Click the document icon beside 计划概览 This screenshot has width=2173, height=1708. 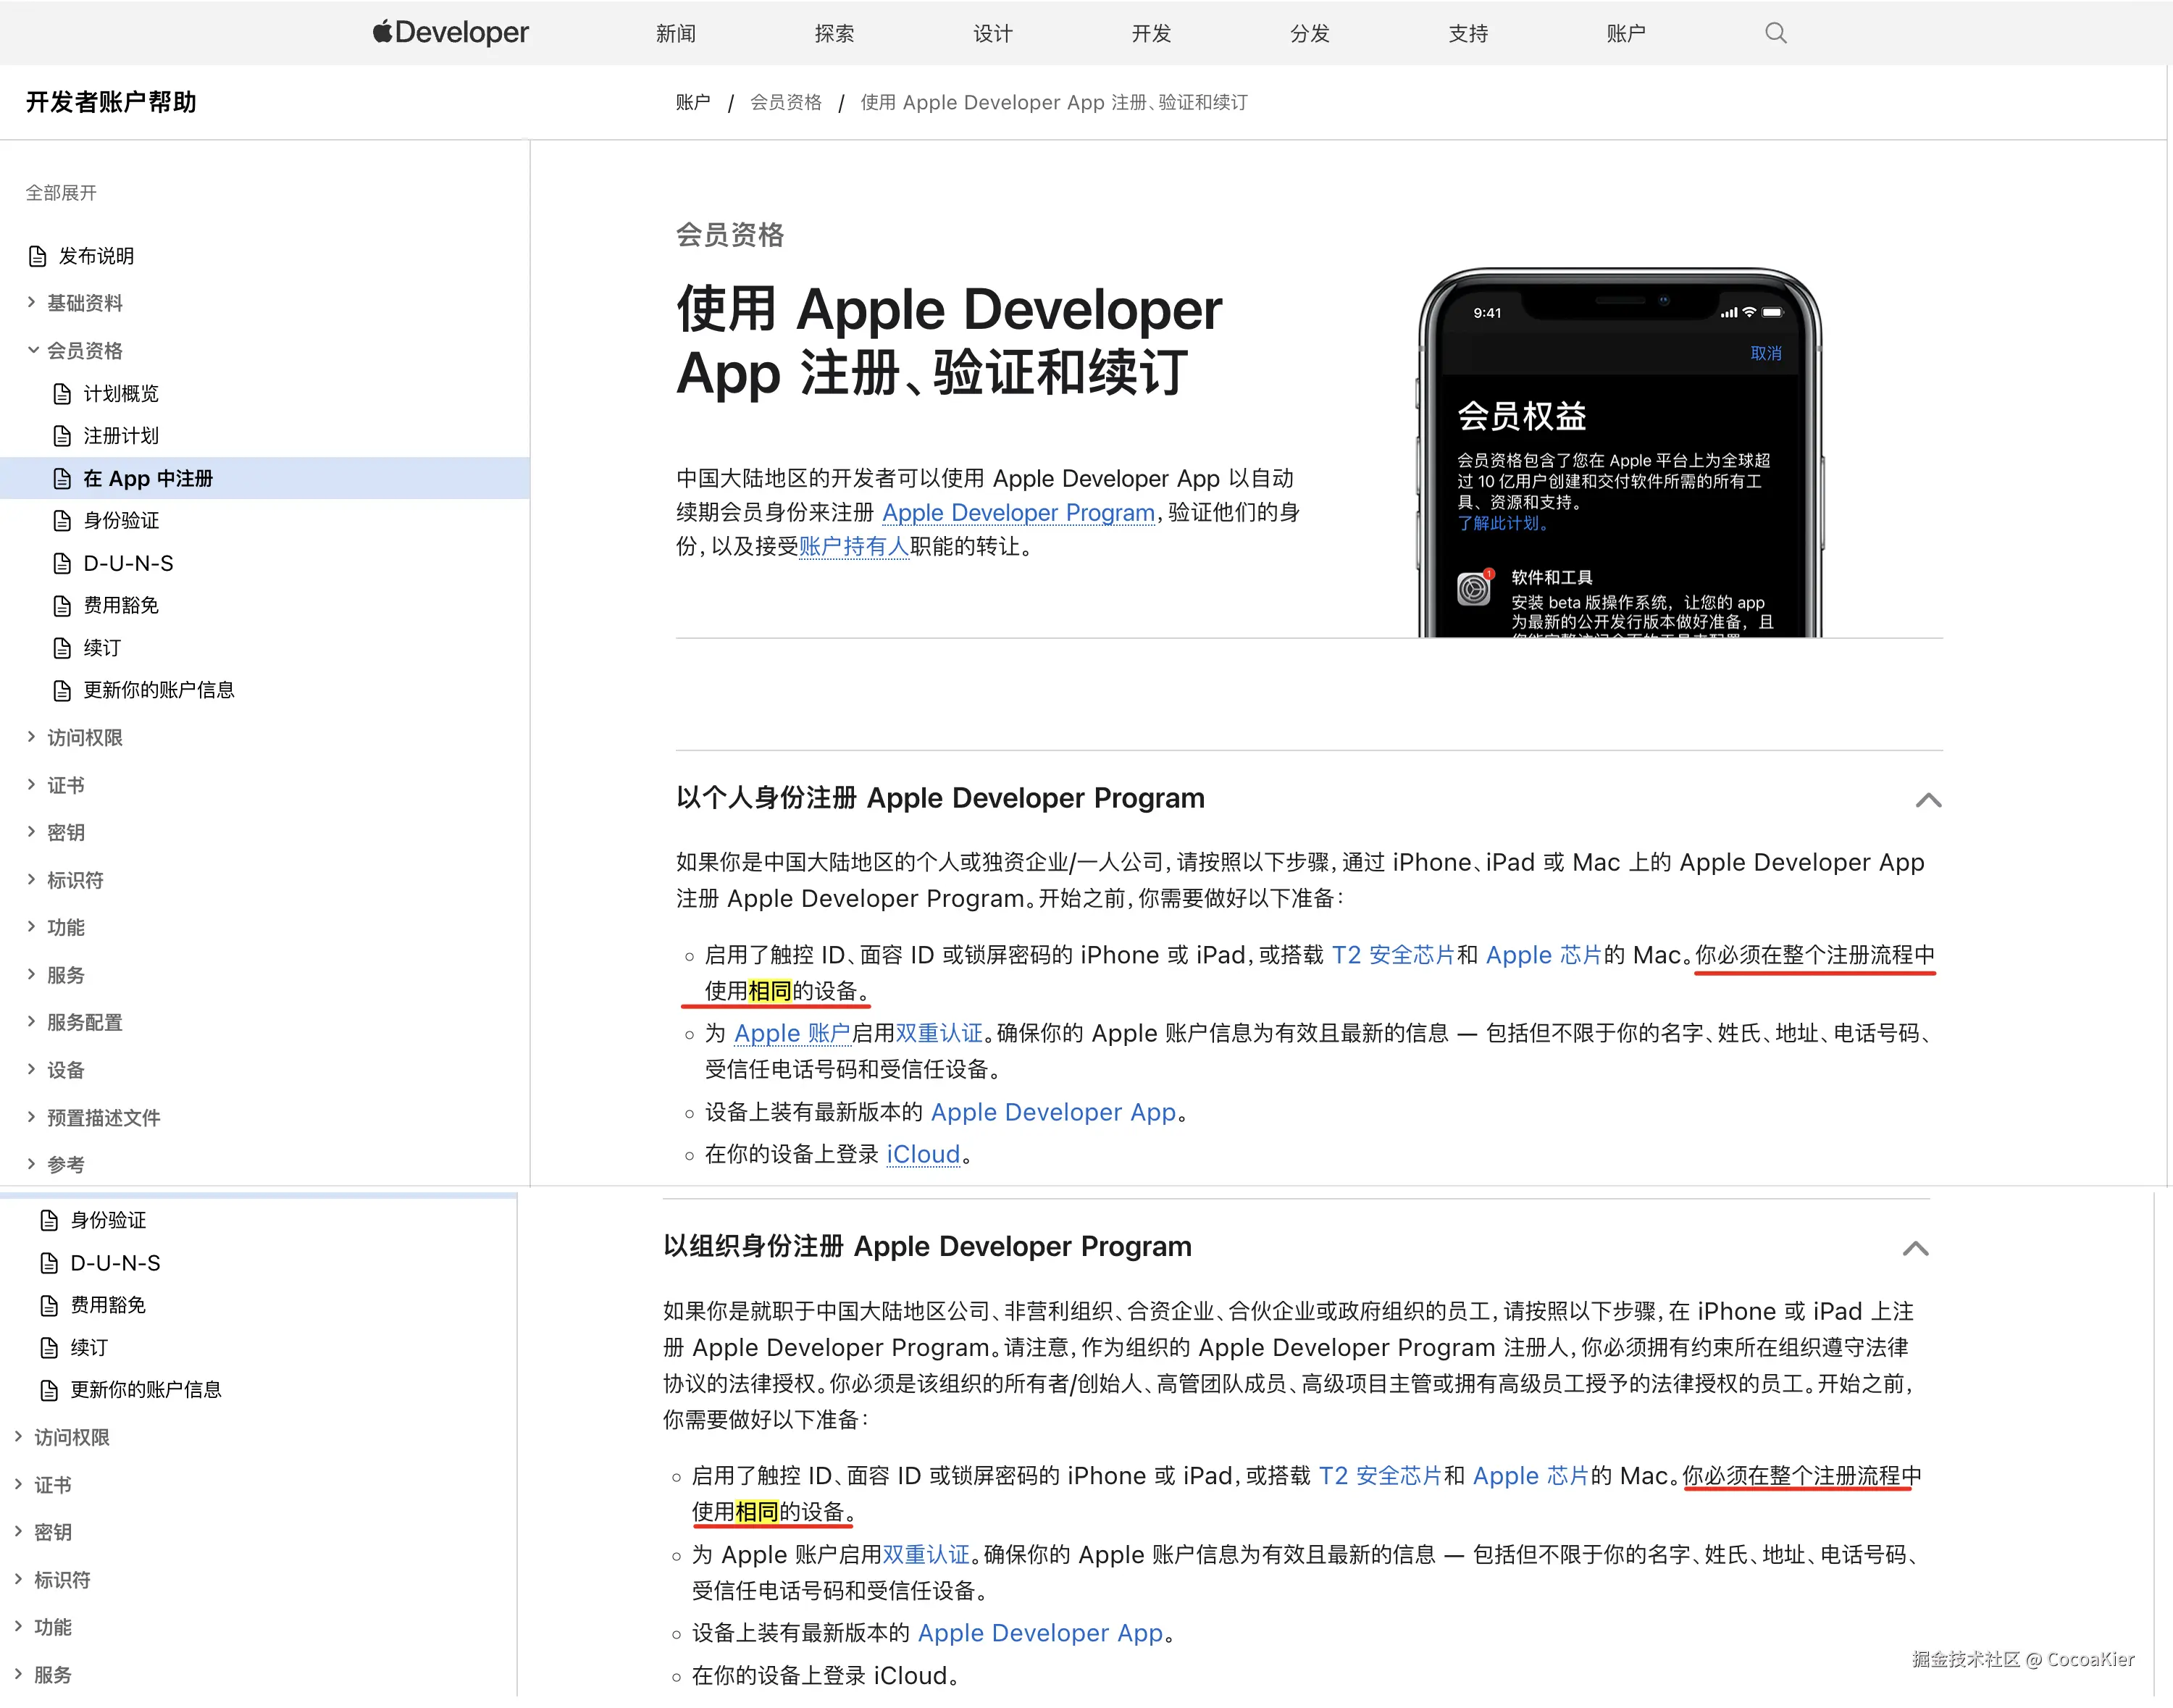coord(62,393)
